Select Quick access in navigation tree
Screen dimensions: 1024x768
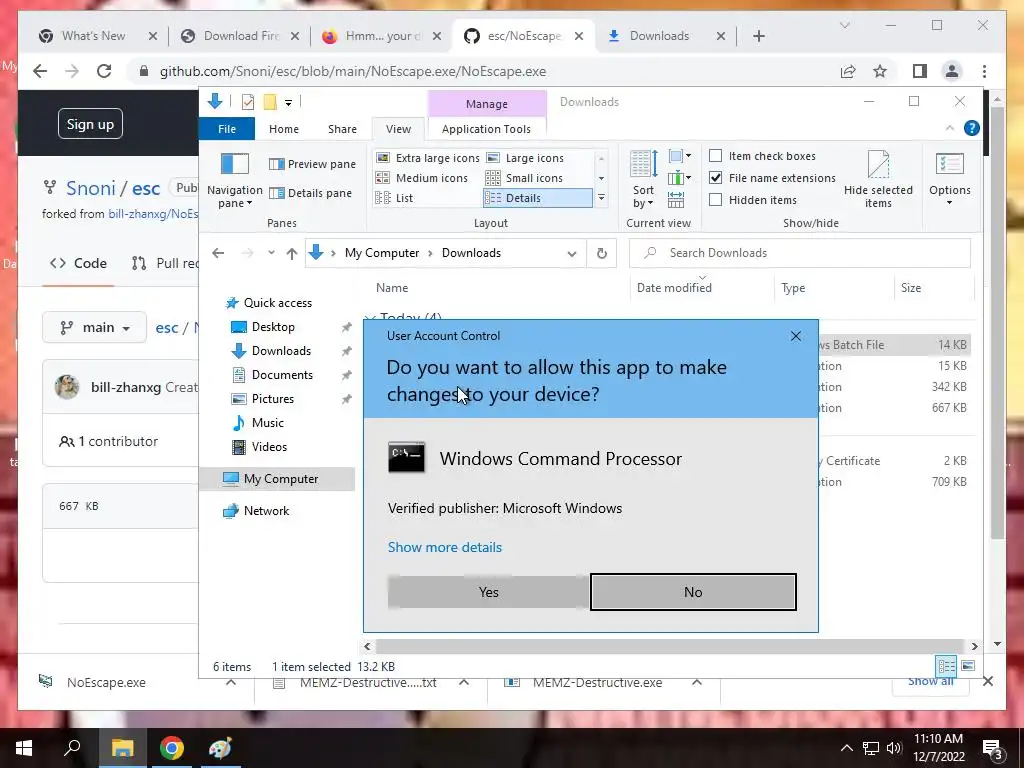(268, 303)
